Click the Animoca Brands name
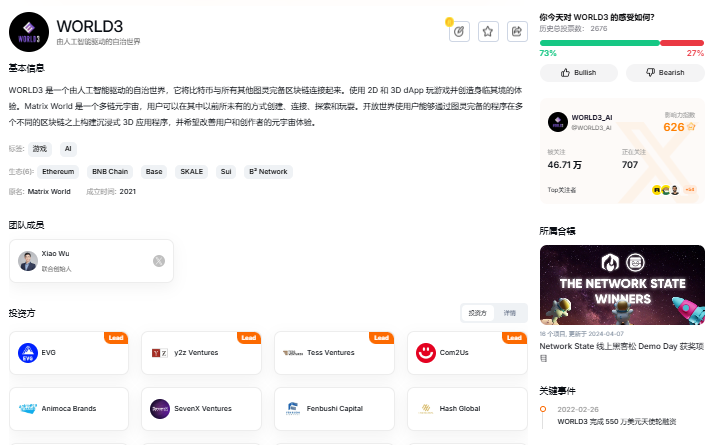This screenshot has height=445, width=720. [69, 409]
